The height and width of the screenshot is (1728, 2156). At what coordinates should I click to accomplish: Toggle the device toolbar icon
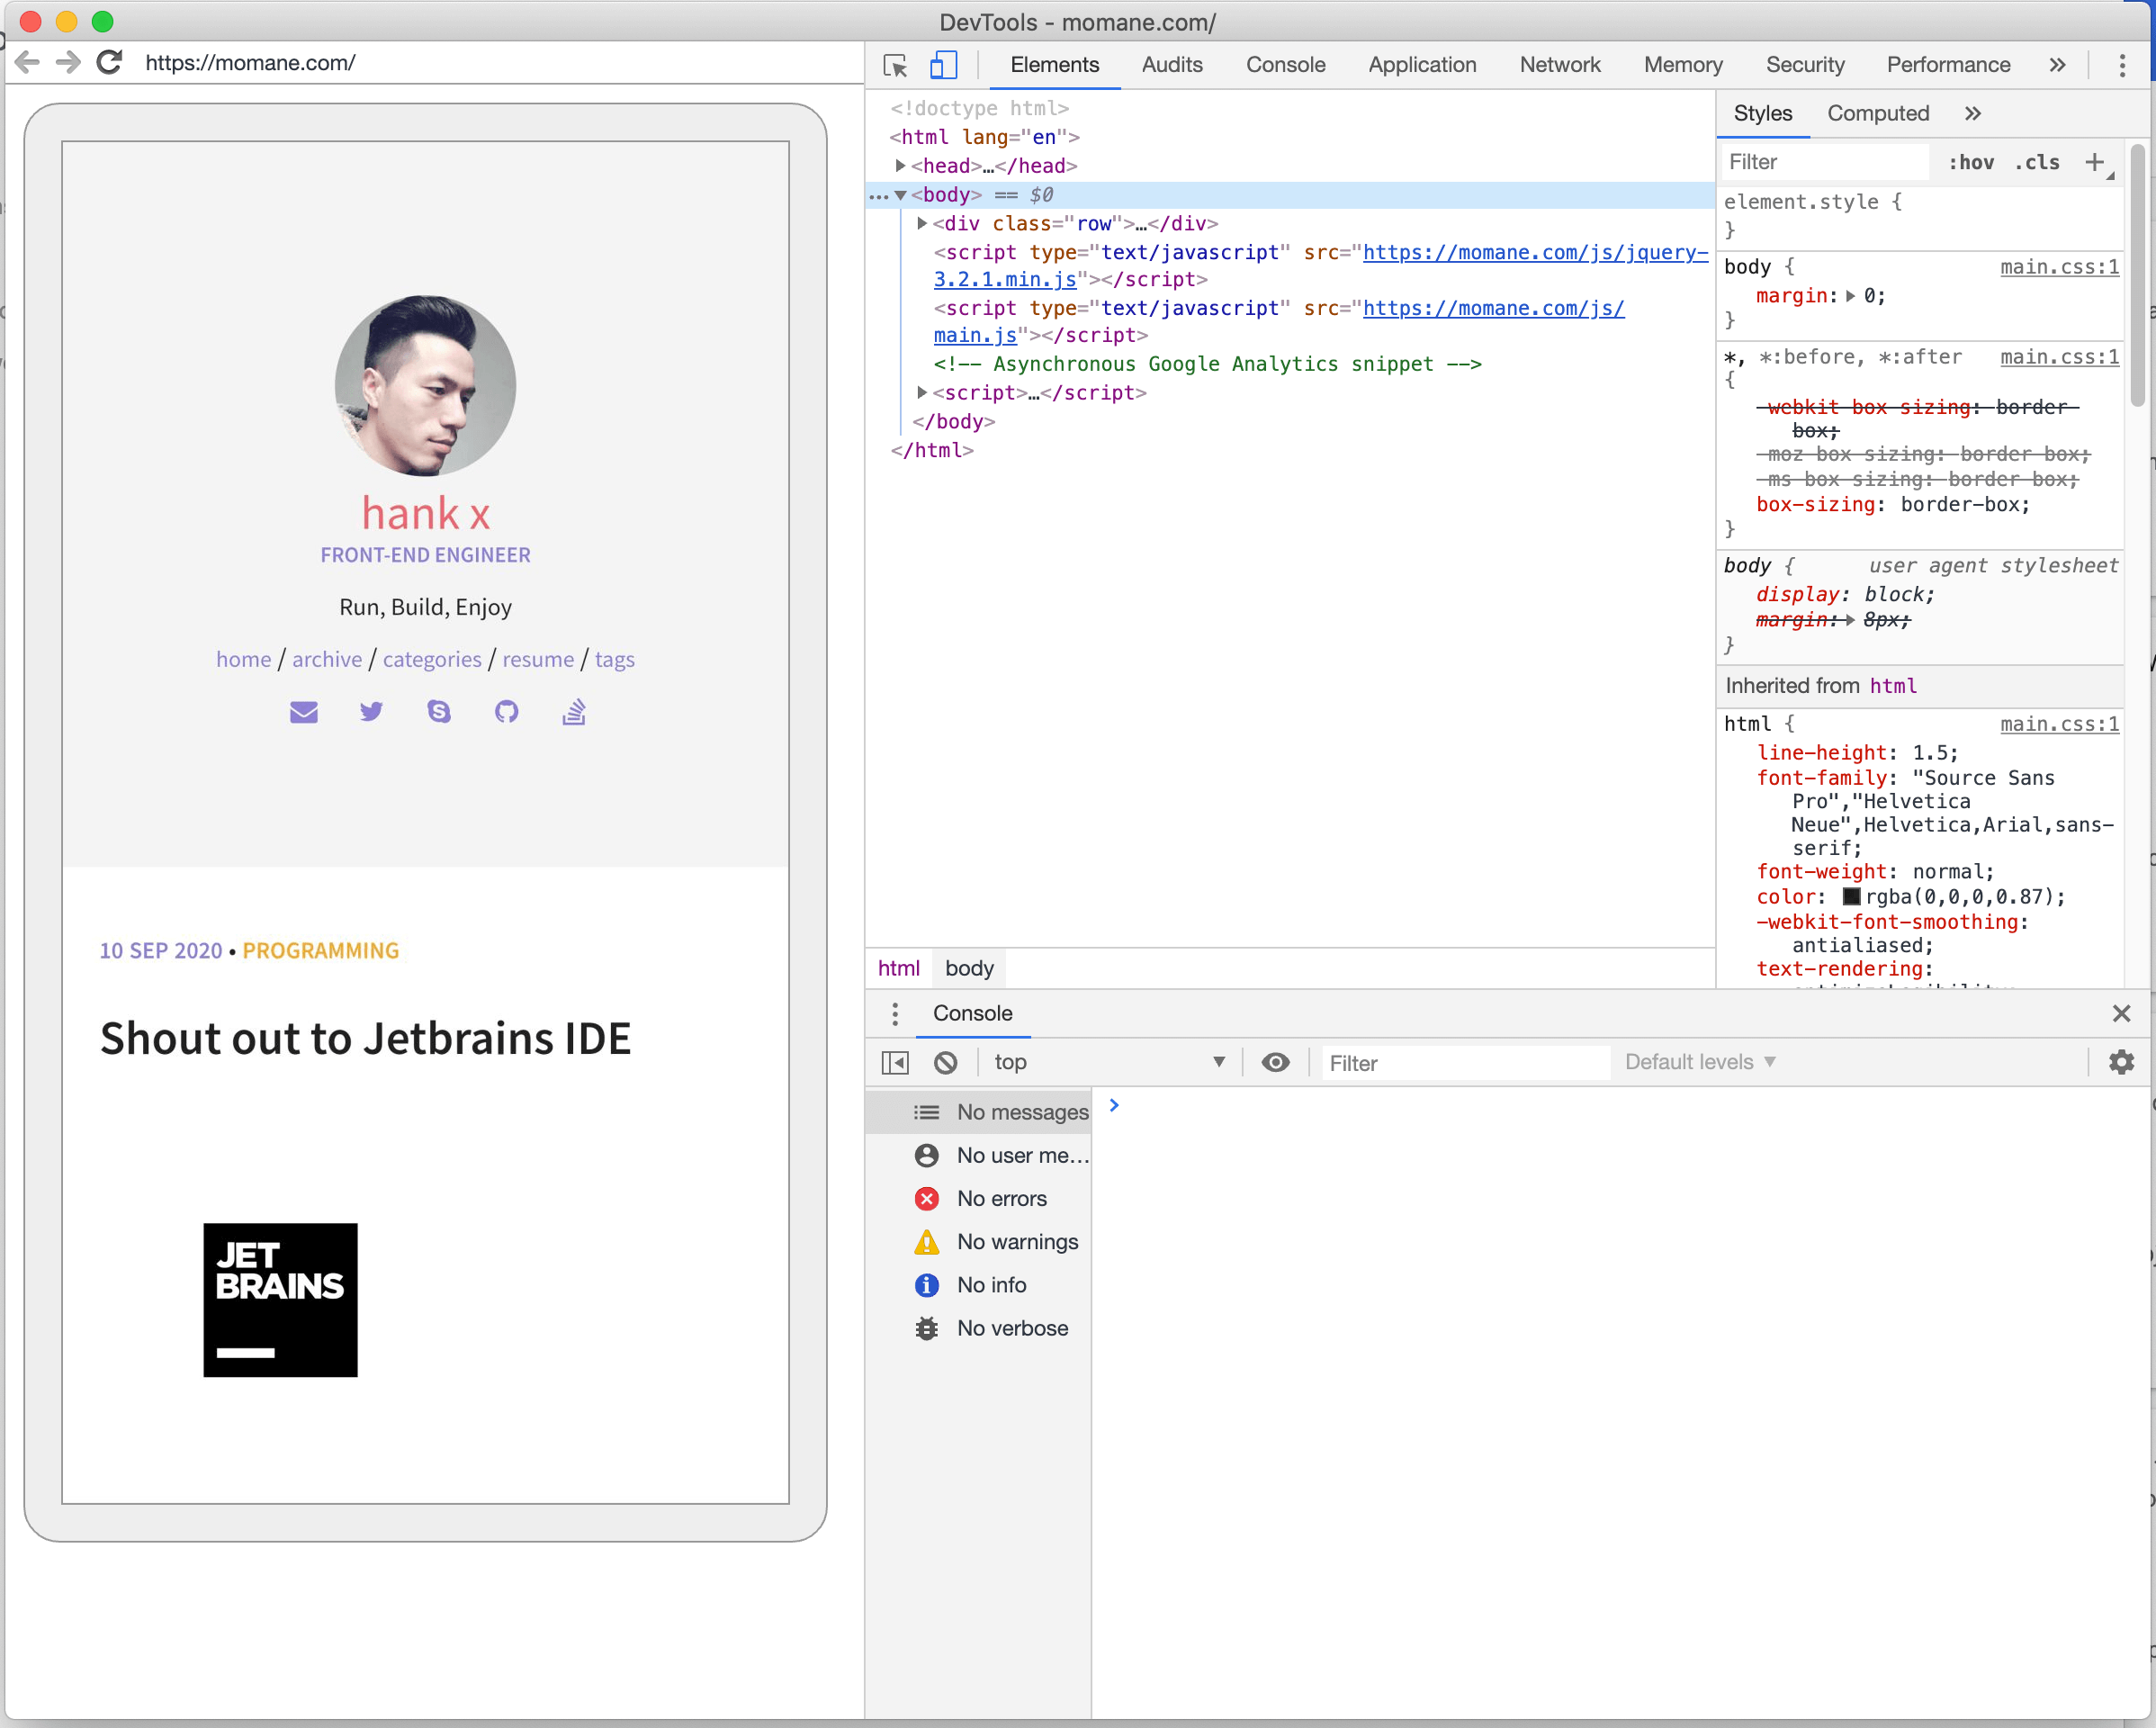tap(943, 66)
